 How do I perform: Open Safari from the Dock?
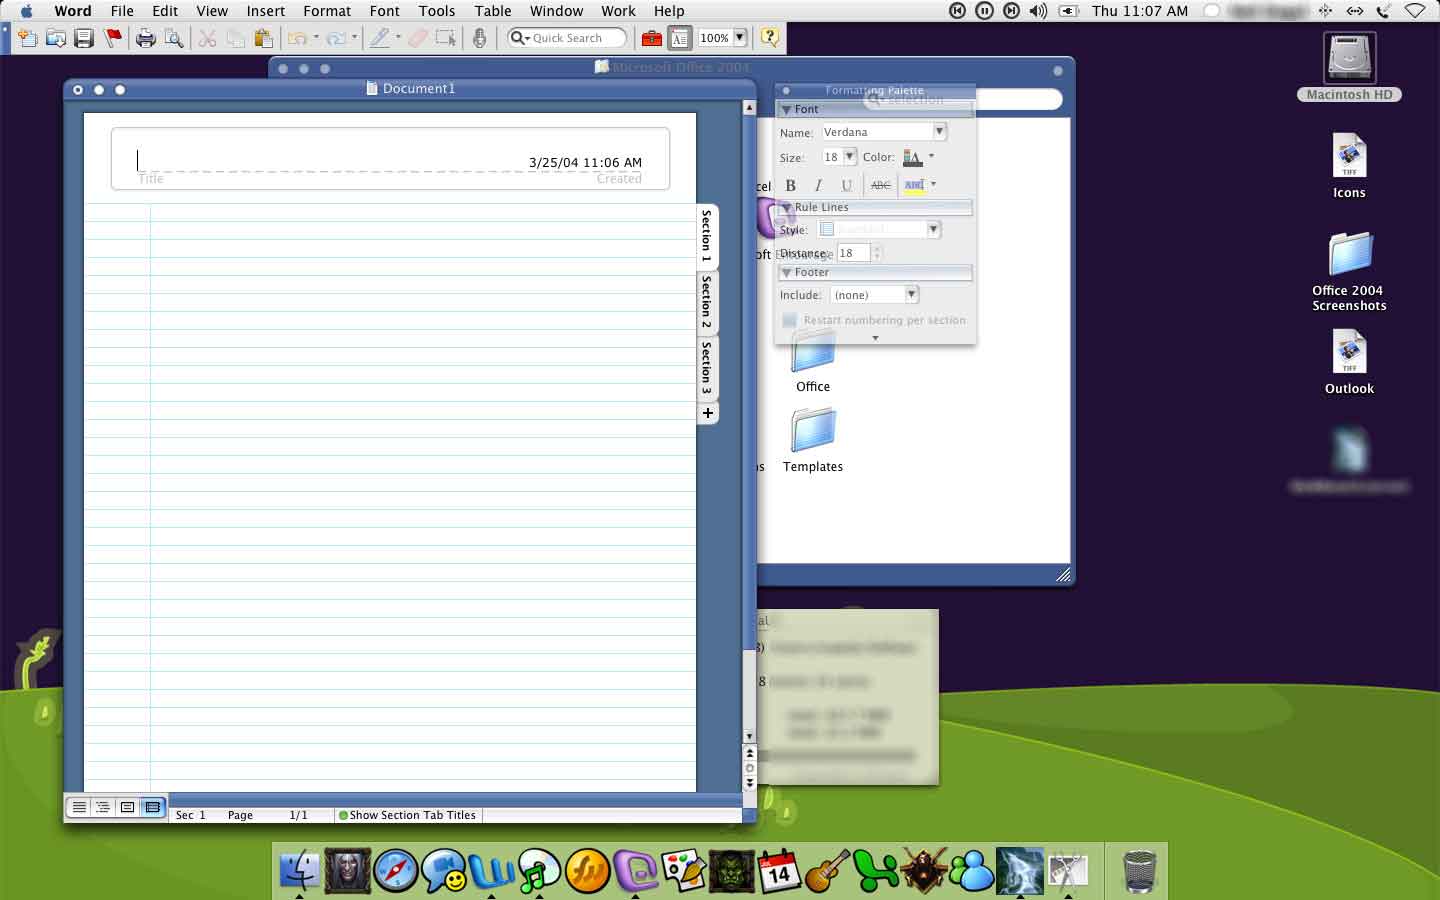[x=396, y=870]
